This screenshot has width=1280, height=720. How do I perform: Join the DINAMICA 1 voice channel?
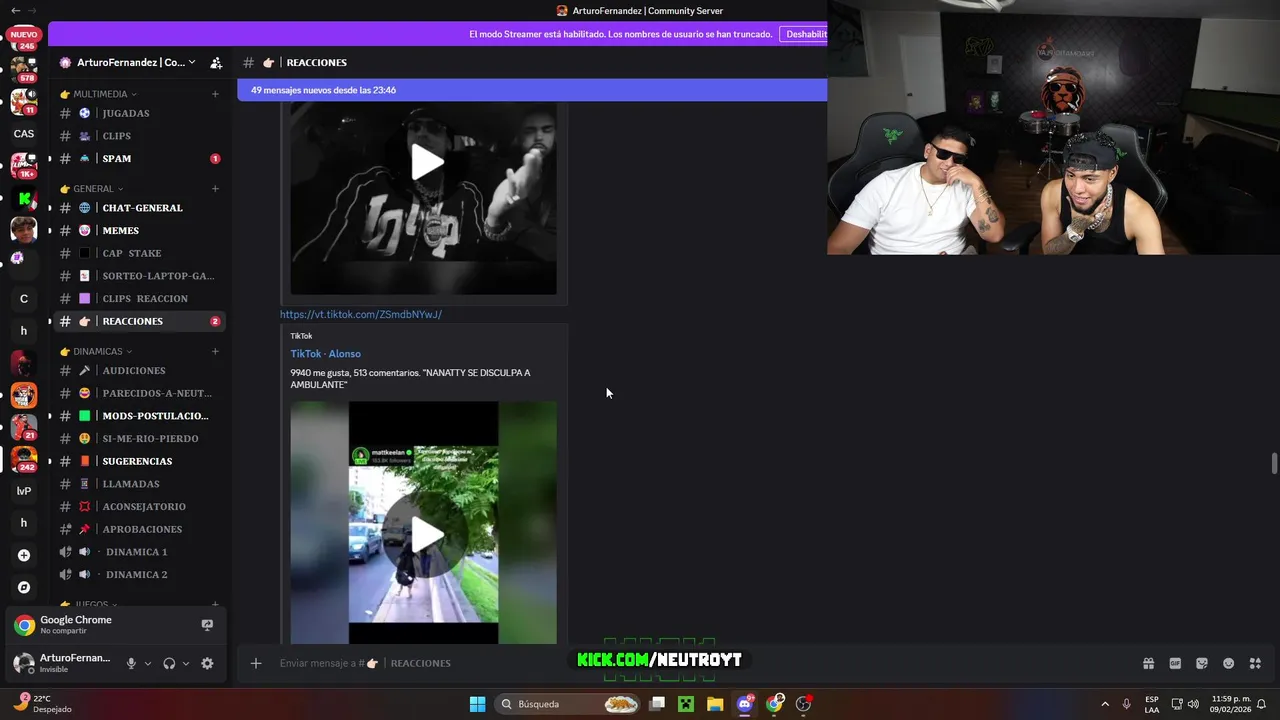tap(139, 552)
